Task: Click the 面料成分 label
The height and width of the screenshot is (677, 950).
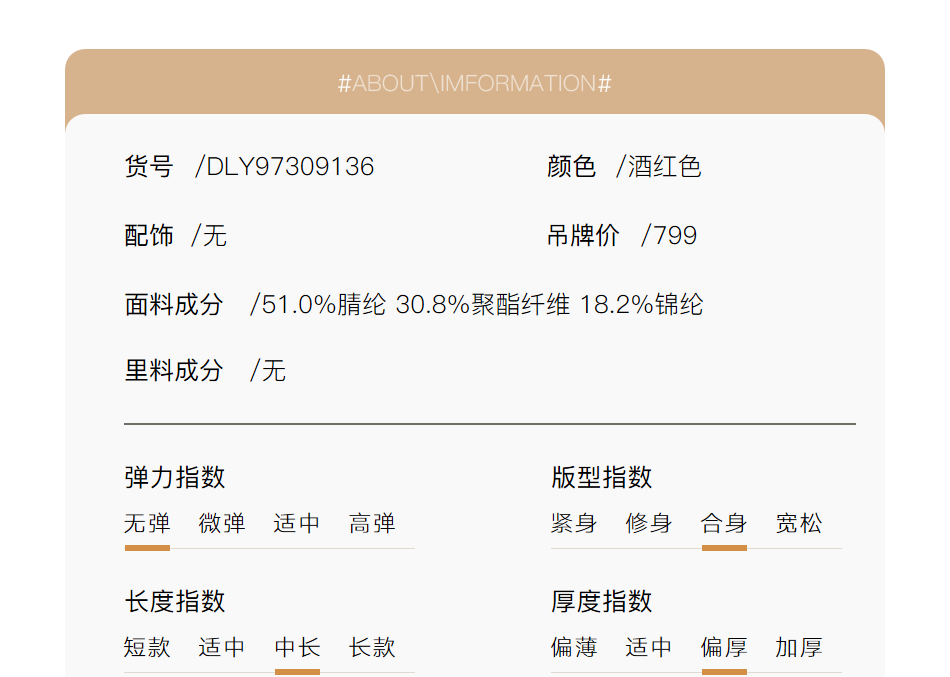Action: coord(174,304)
